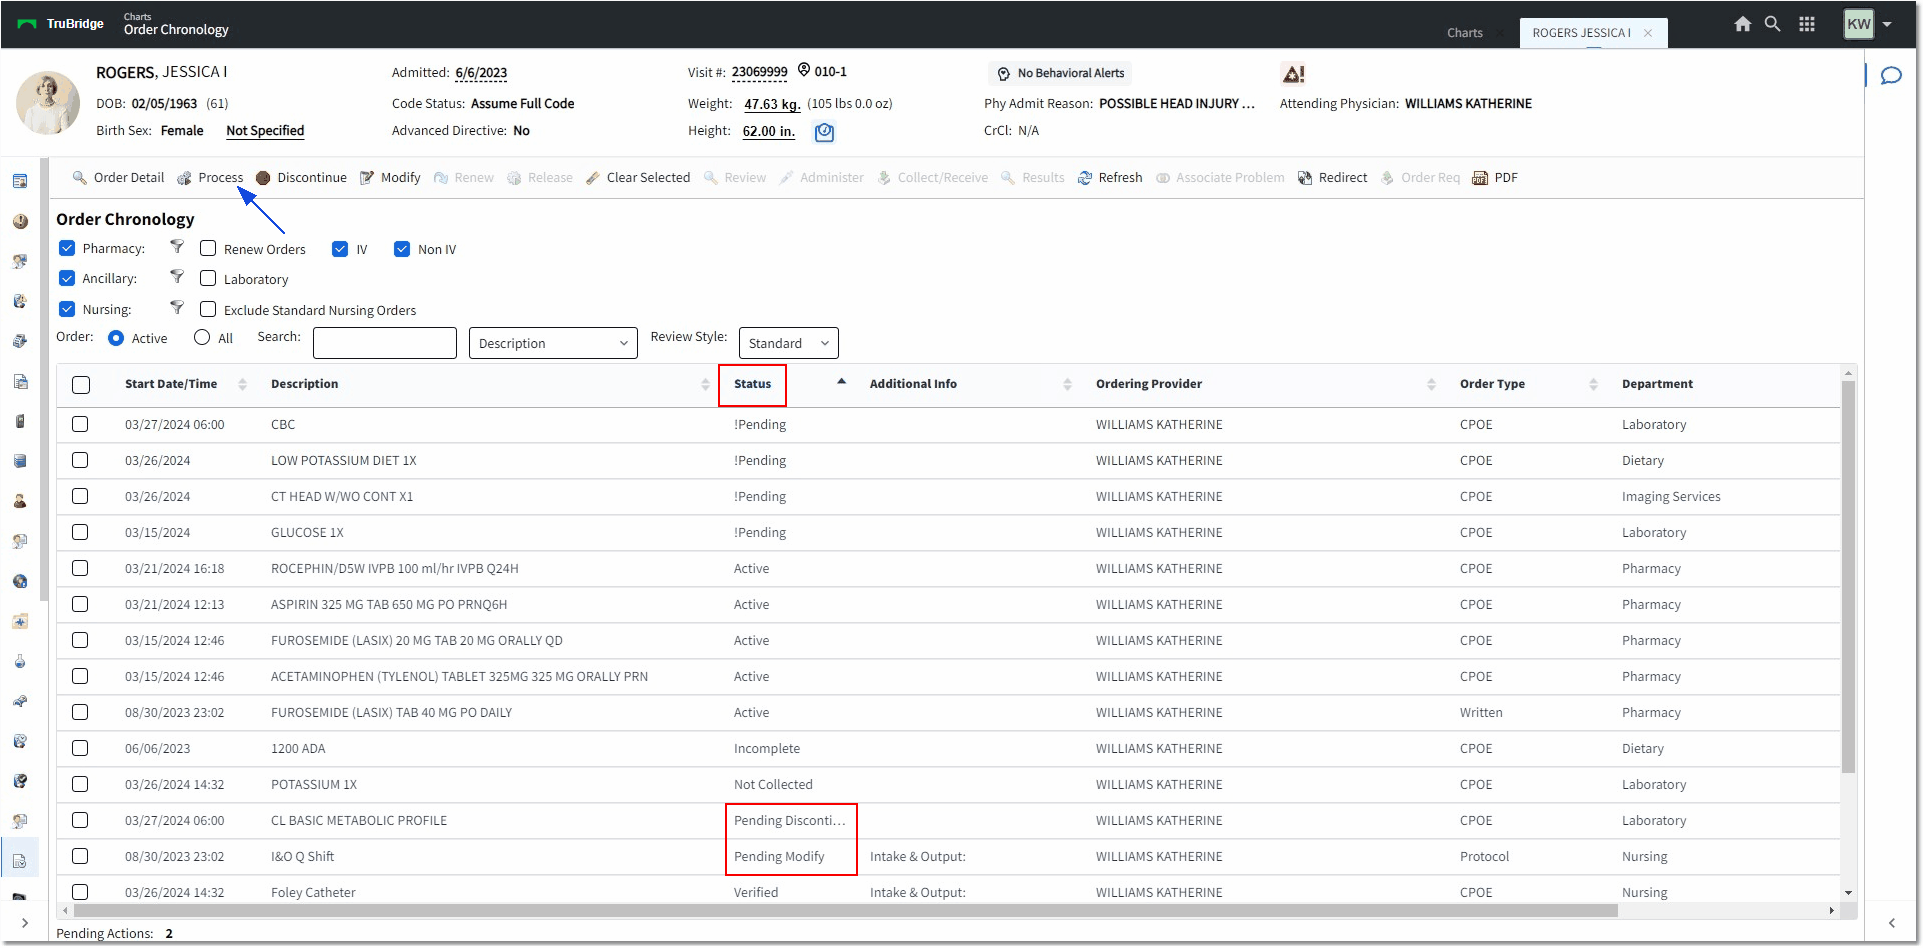Expand the left sidebar chevron

pyautogui.click(x=25, y=923)
